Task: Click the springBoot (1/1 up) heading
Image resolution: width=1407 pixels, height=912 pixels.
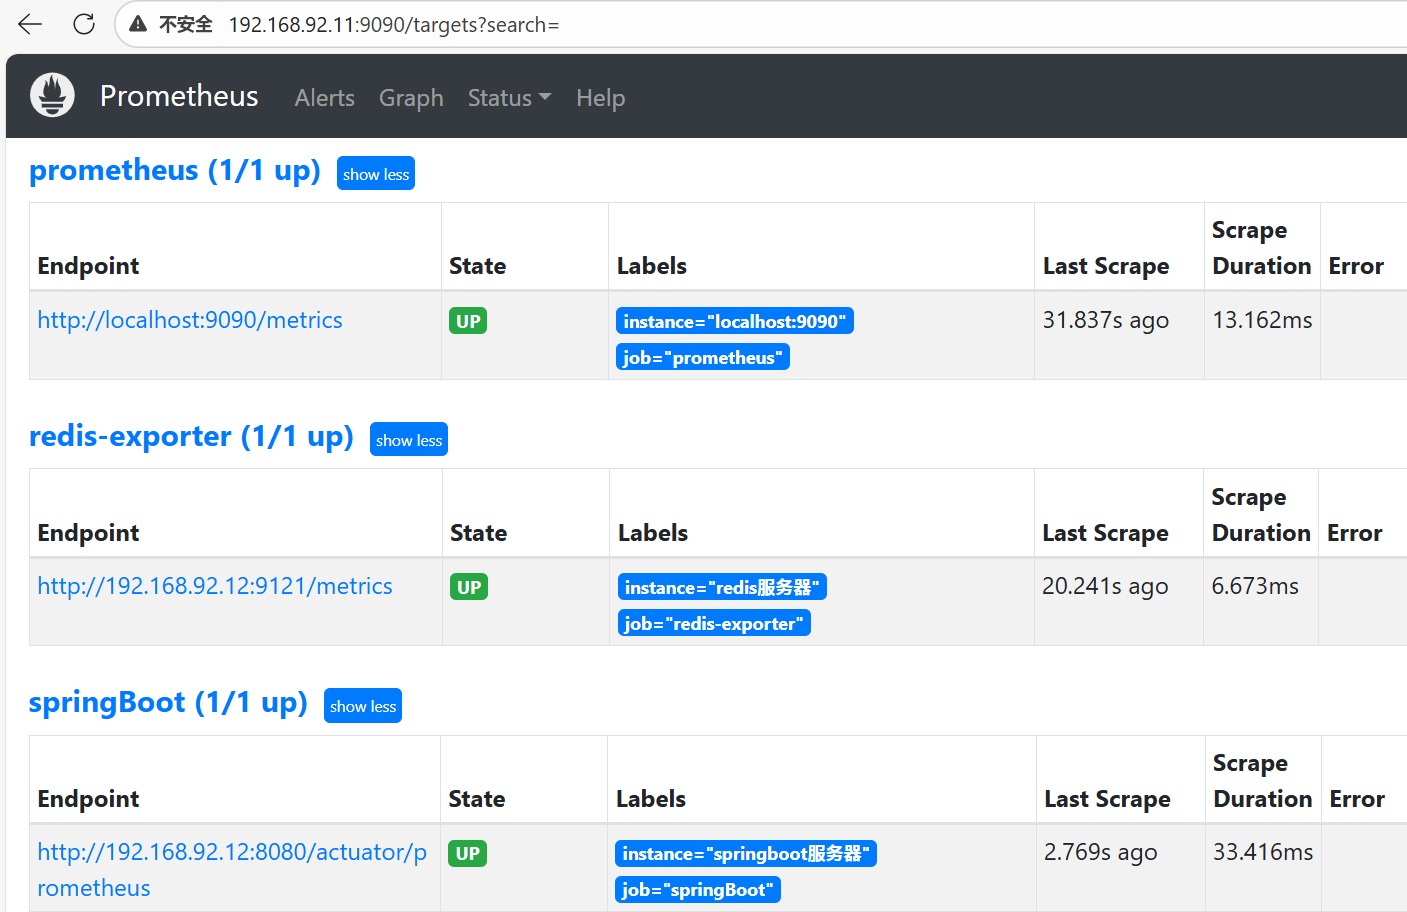Action: click(x=168, y=703)
